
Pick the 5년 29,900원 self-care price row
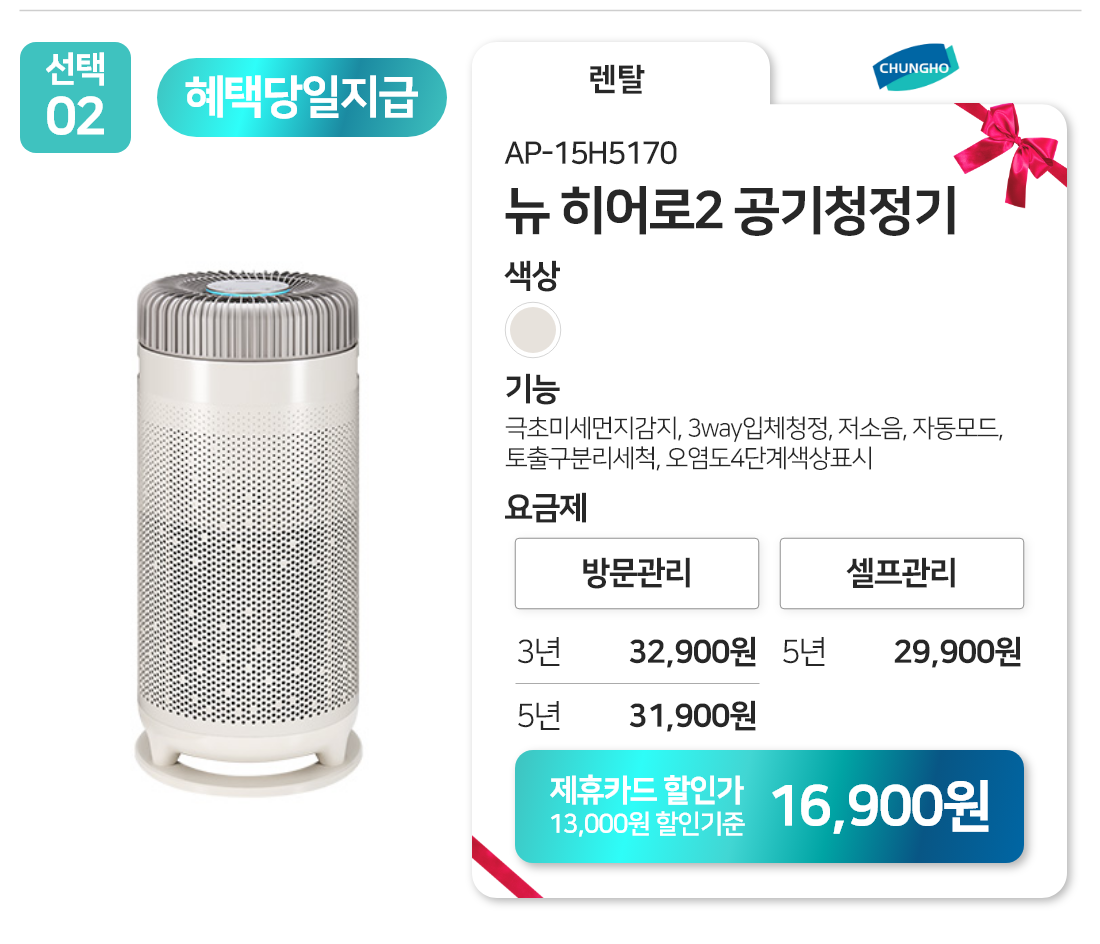pyautogui.click(x=901, y=652)
